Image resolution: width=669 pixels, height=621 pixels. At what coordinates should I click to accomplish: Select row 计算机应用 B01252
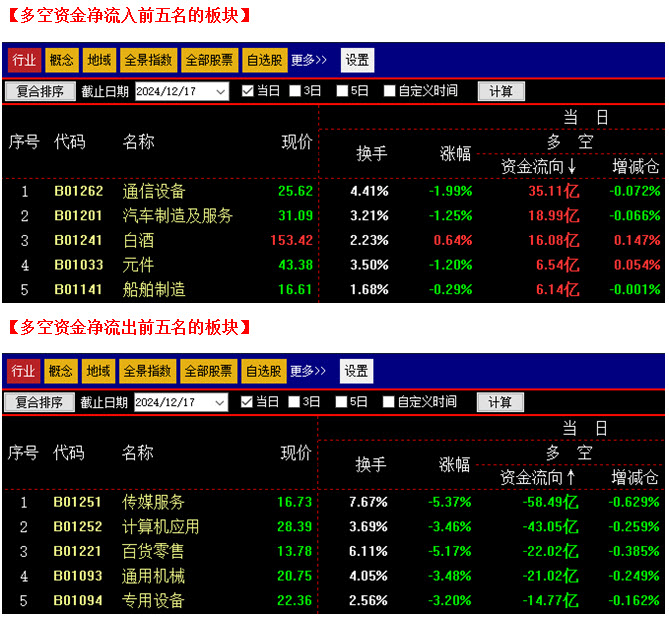[333, 526]
